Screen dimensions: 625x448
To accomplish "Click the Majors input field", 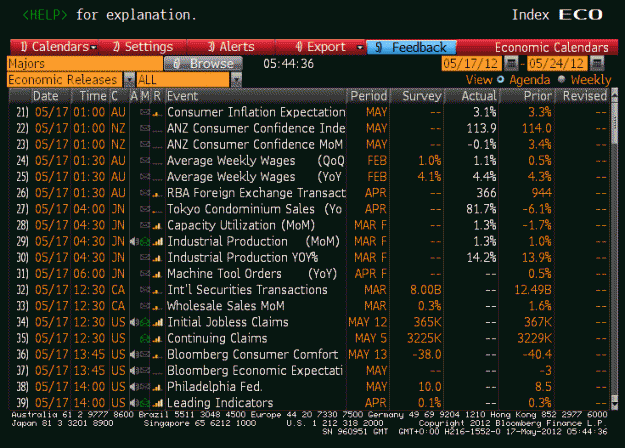I will pos(85,63).
